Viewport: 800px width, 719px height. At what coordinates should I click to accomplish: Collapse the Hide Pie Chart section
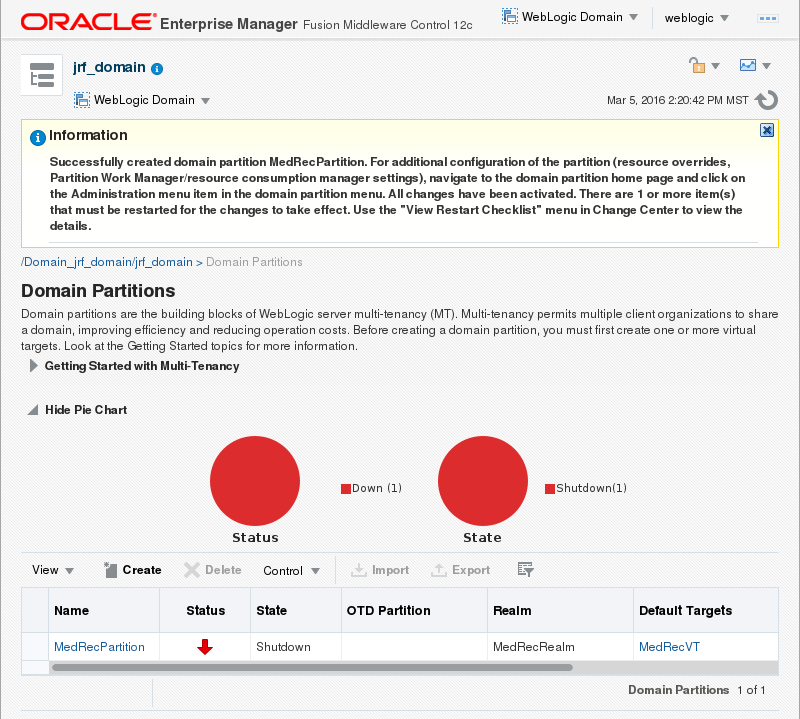[33, 410]
